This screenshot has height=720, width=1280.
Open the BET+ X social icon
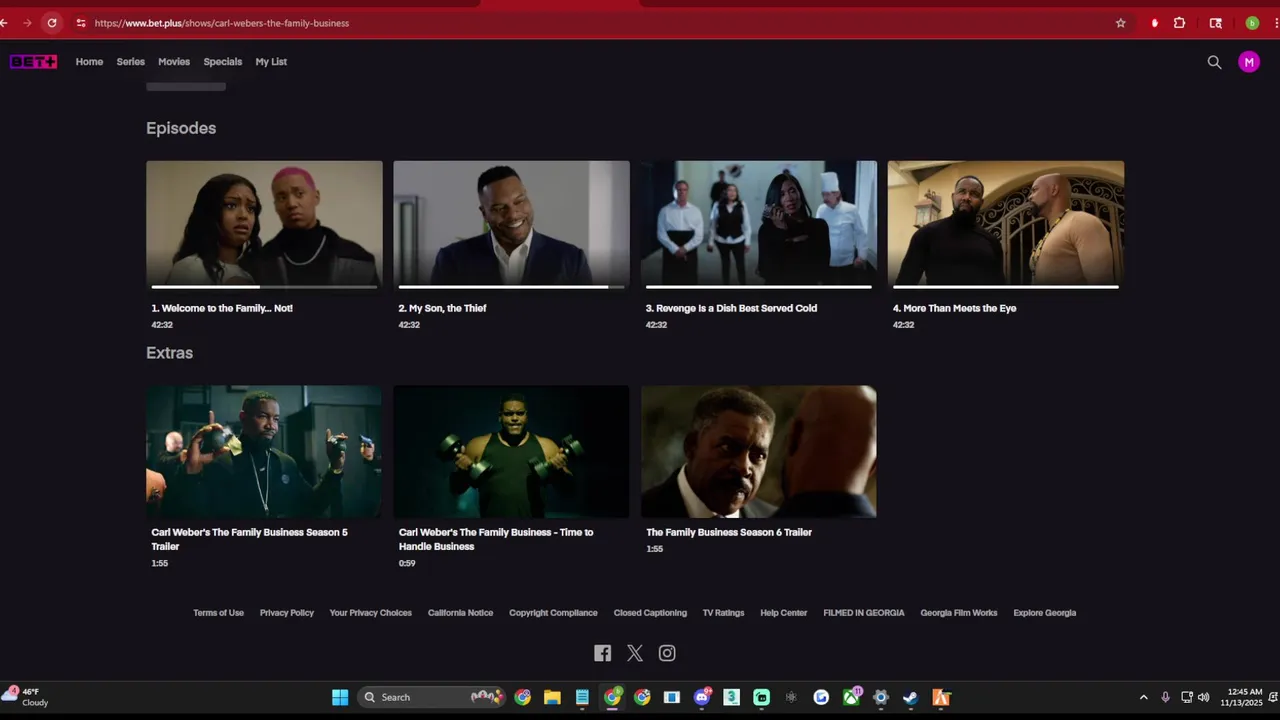[x=635, y=653]
